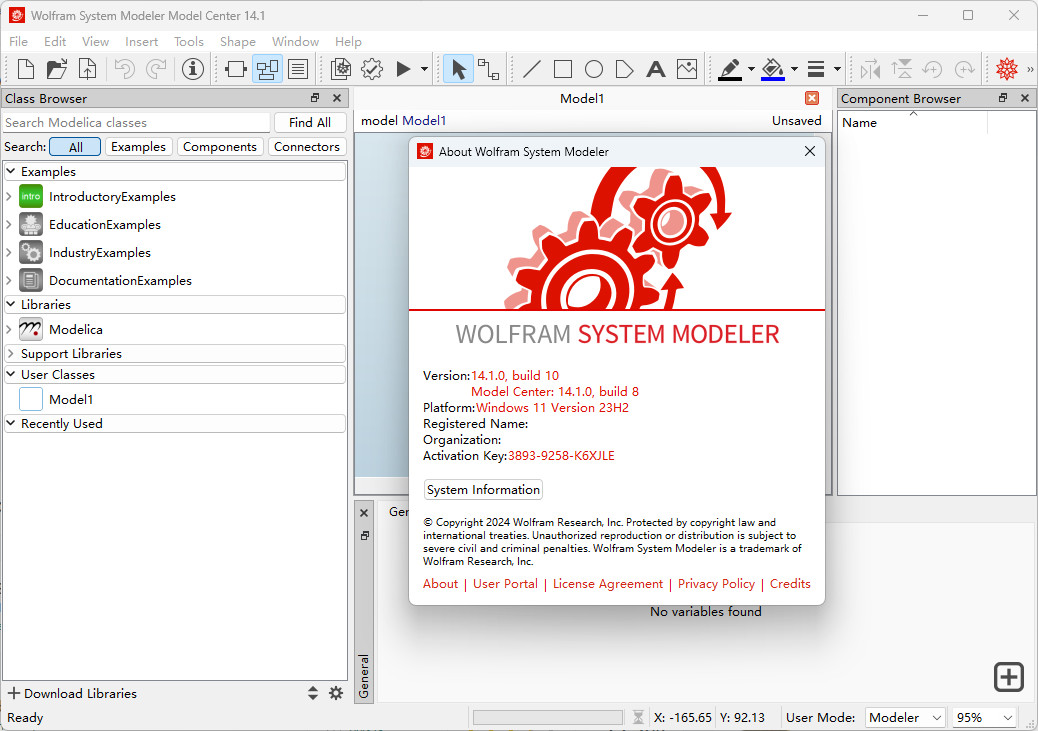Choose the Polygon shape tool

click(624, 69)
